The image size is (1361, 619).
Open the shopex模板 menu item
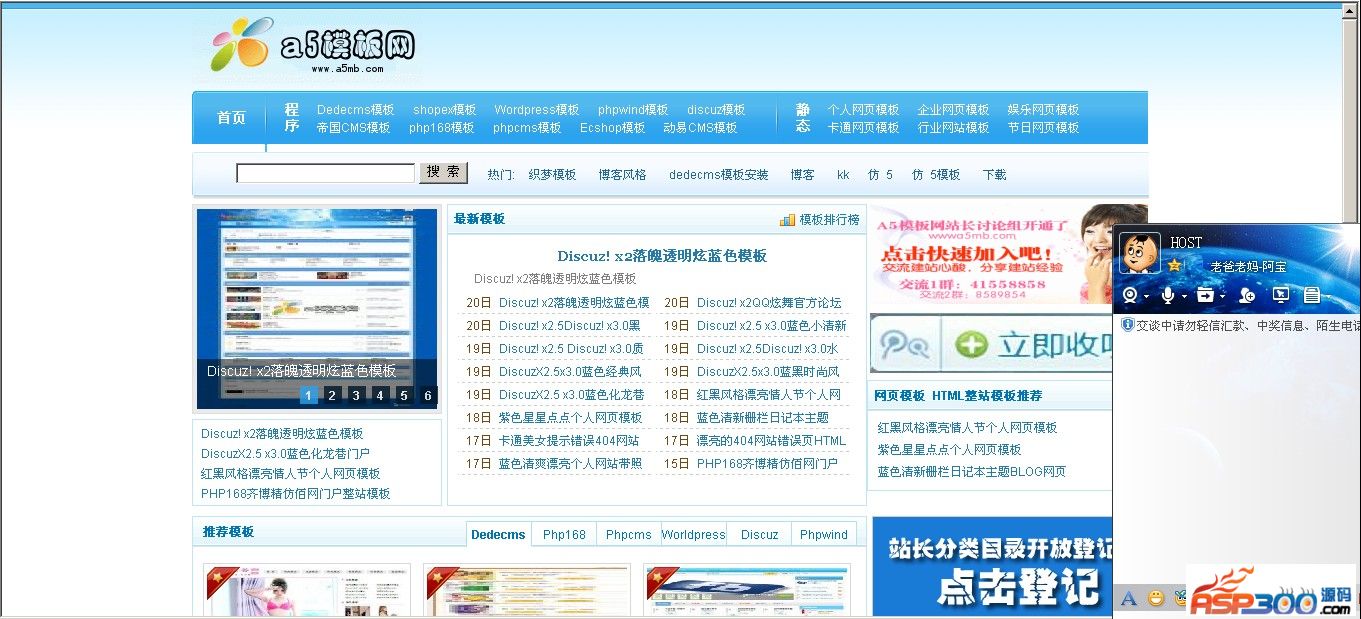(444, 110)
